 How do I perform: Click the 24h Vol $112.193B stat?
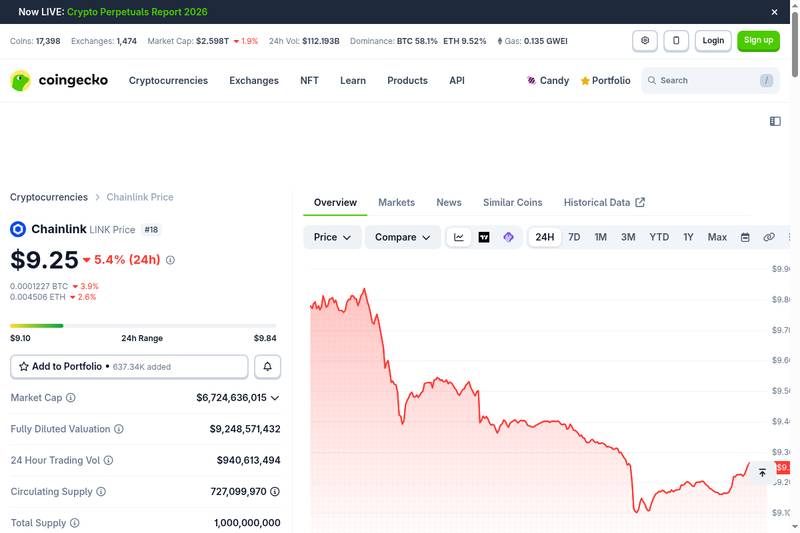coord(304,41)
